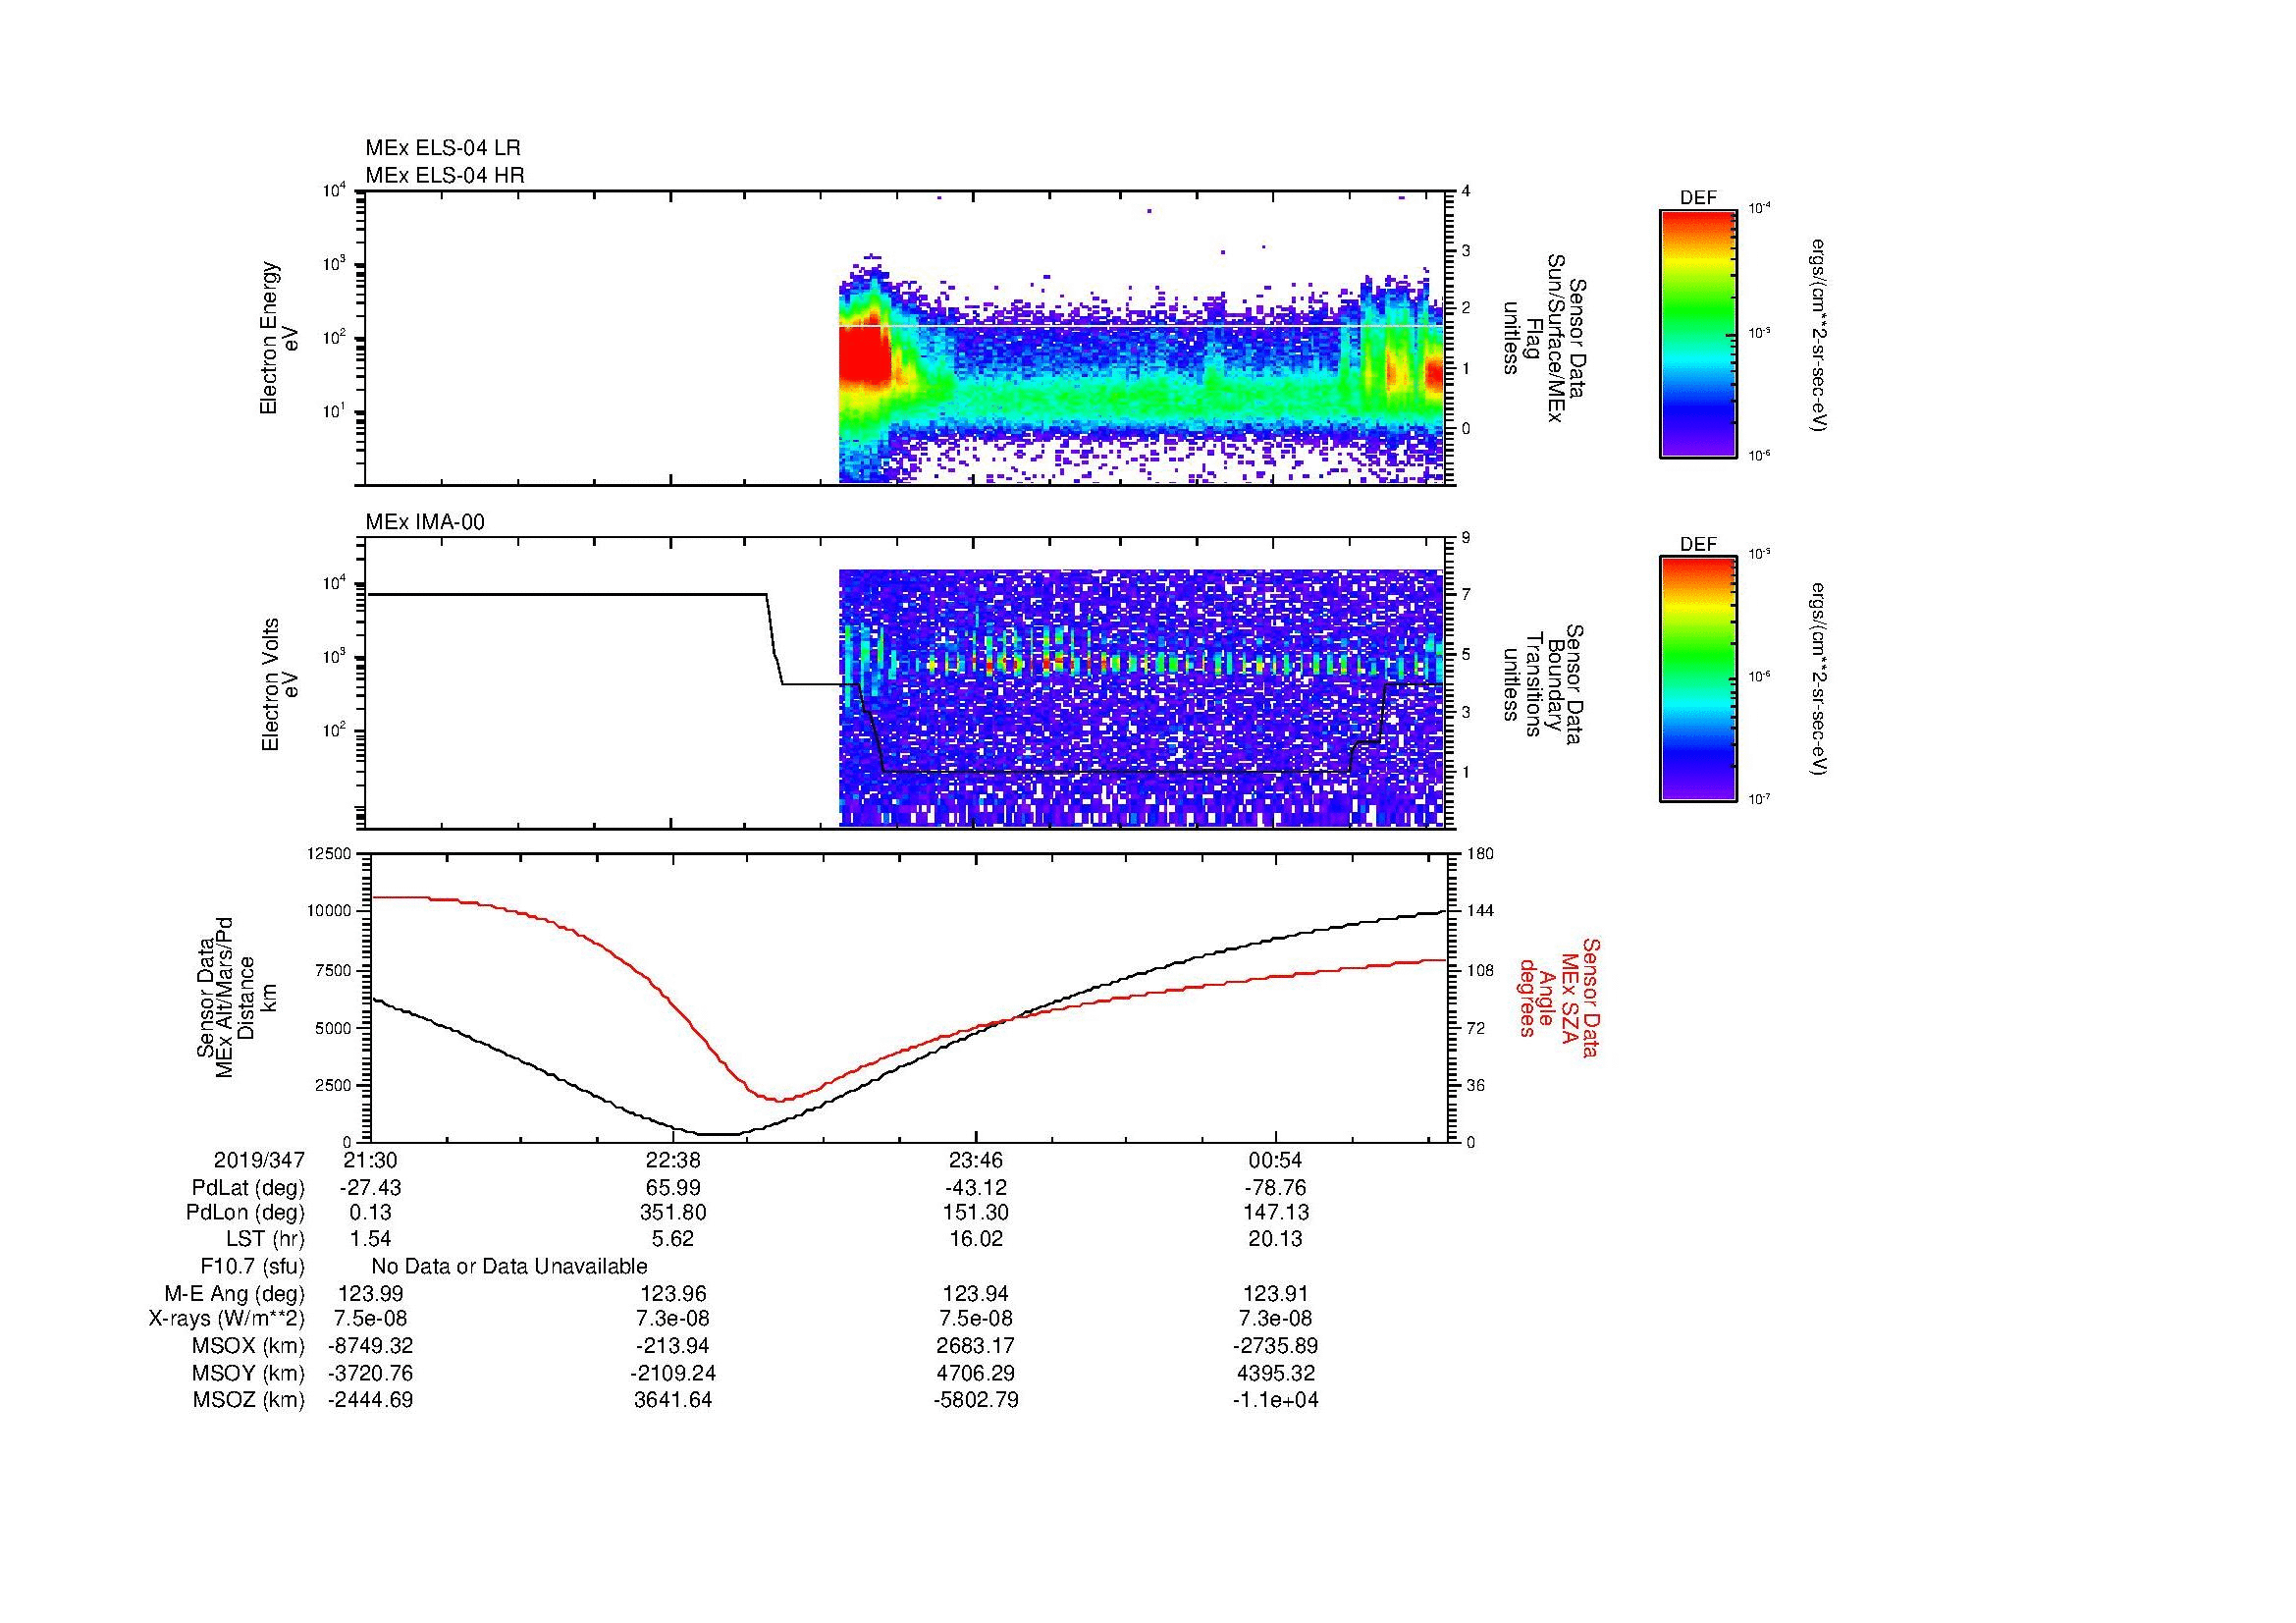Click the M-E Ang value '123.91'
The width and height of the screenshot is (2296, 1623).
tap(1276, 1294)
